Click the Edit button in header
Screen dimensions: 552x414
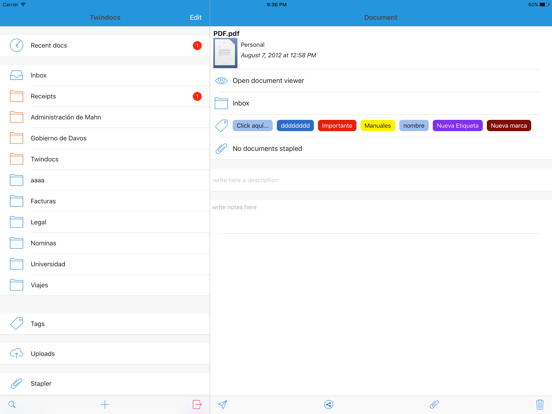[x=195, y=17]
